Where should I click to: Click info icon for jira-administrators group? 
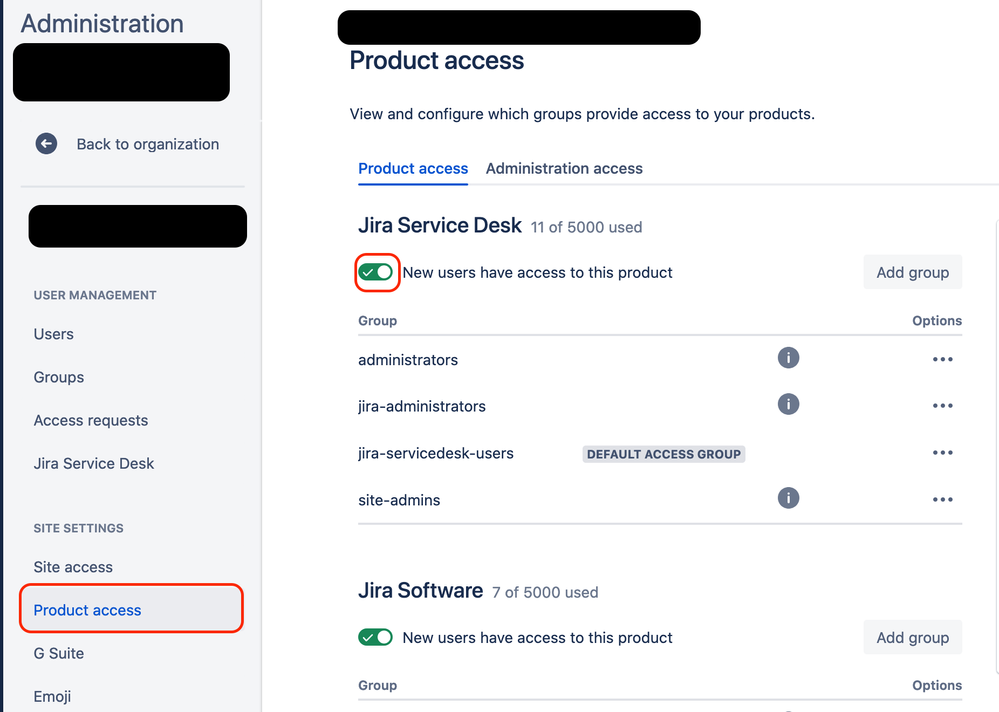pos(788,404)
